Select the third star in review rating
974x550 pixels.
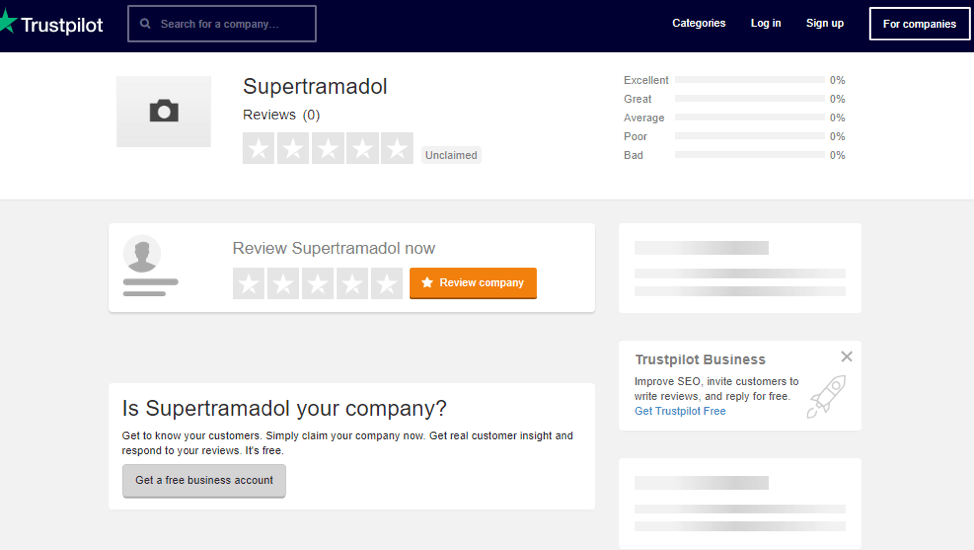click(x=318, y=284)
